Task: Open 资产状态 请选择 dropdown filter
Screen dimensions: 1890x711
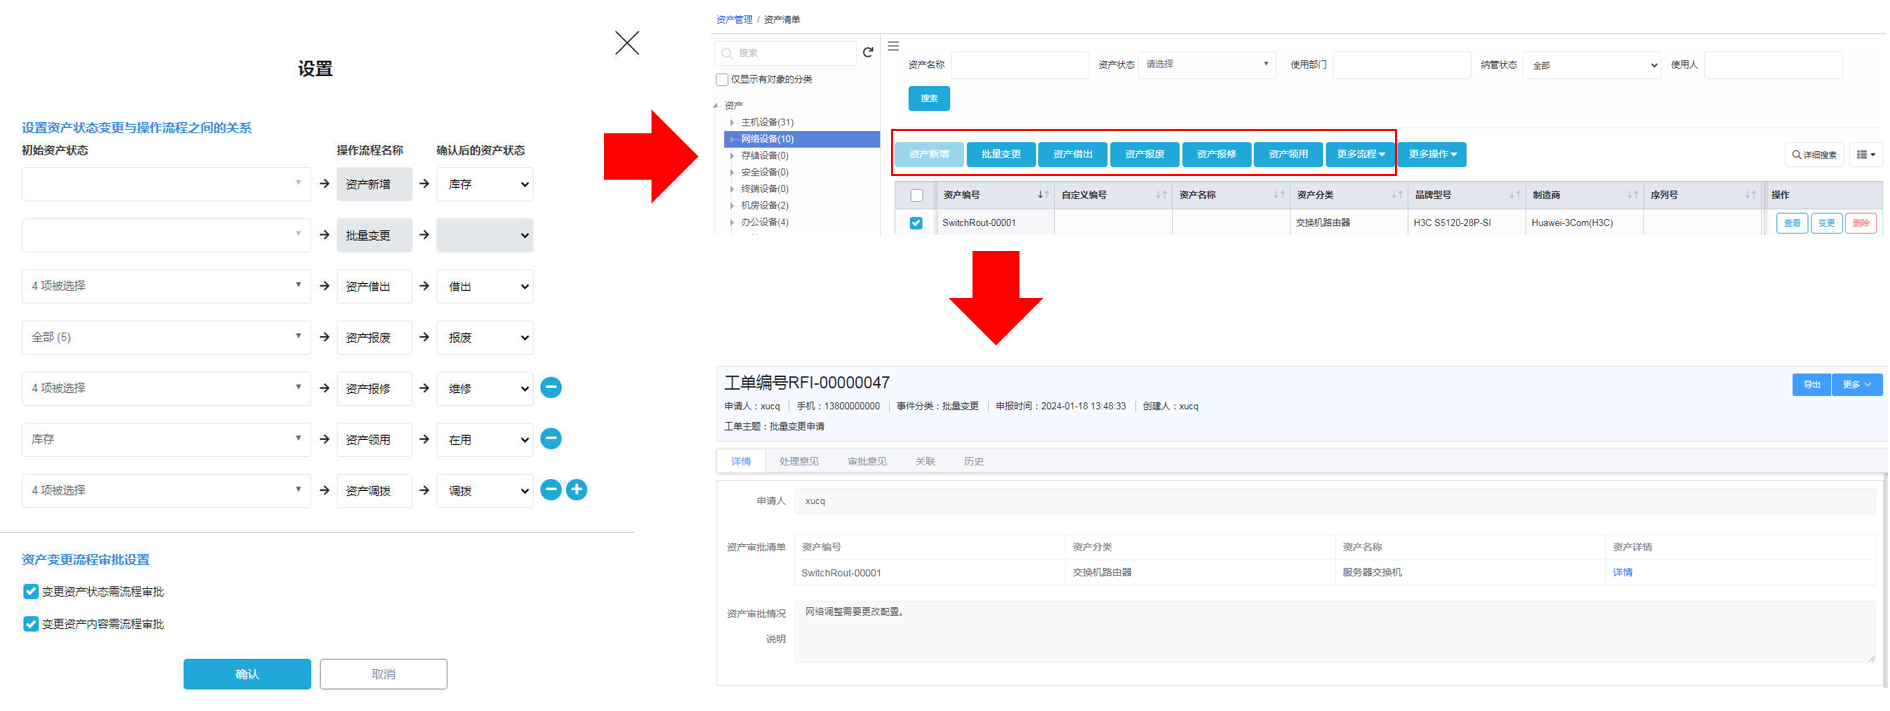Action: pyautogui.click(x=1207, y=65)
